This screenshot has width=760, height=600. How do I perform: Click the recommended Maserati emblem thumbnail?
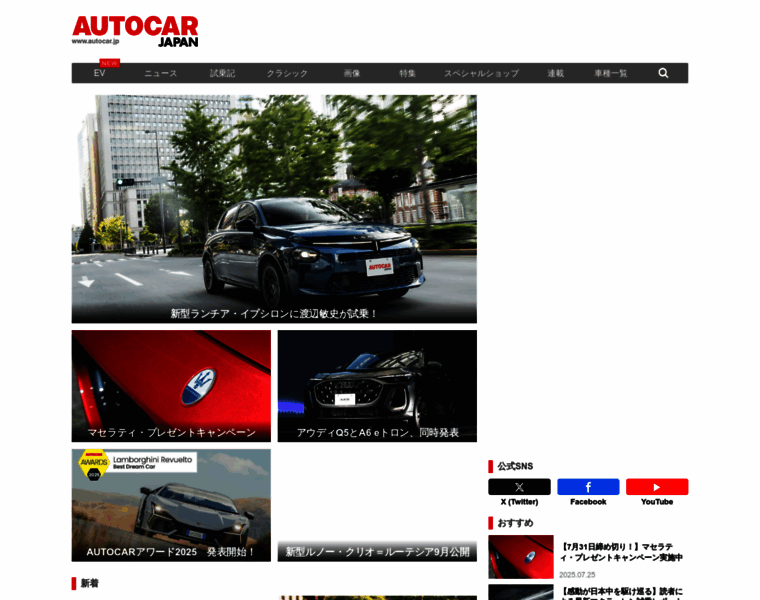pyautogui.click(x=521, y=557)
